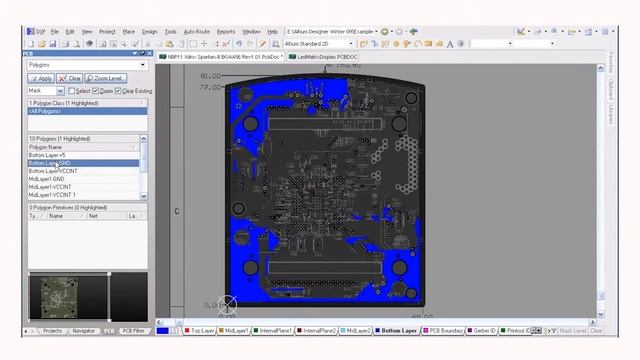Image resolution: width=640 pixels, height=360 pixels.
Task: Click the home tree icon in navigation bar
Action: pos(413,31)
